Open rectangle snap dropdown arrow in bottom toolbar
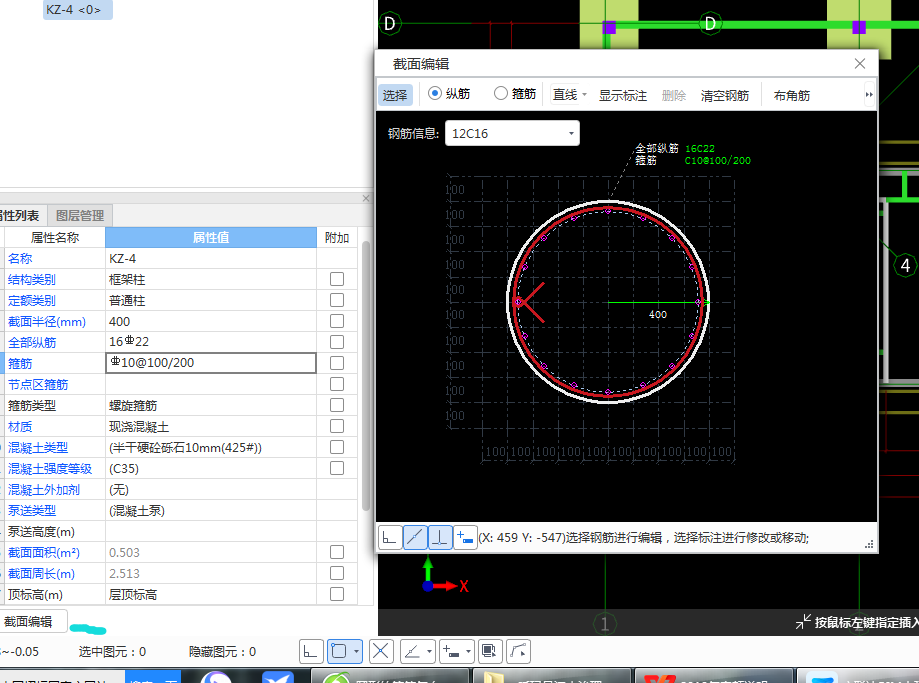This screenshot has width=919, height=683. (356, 651)
